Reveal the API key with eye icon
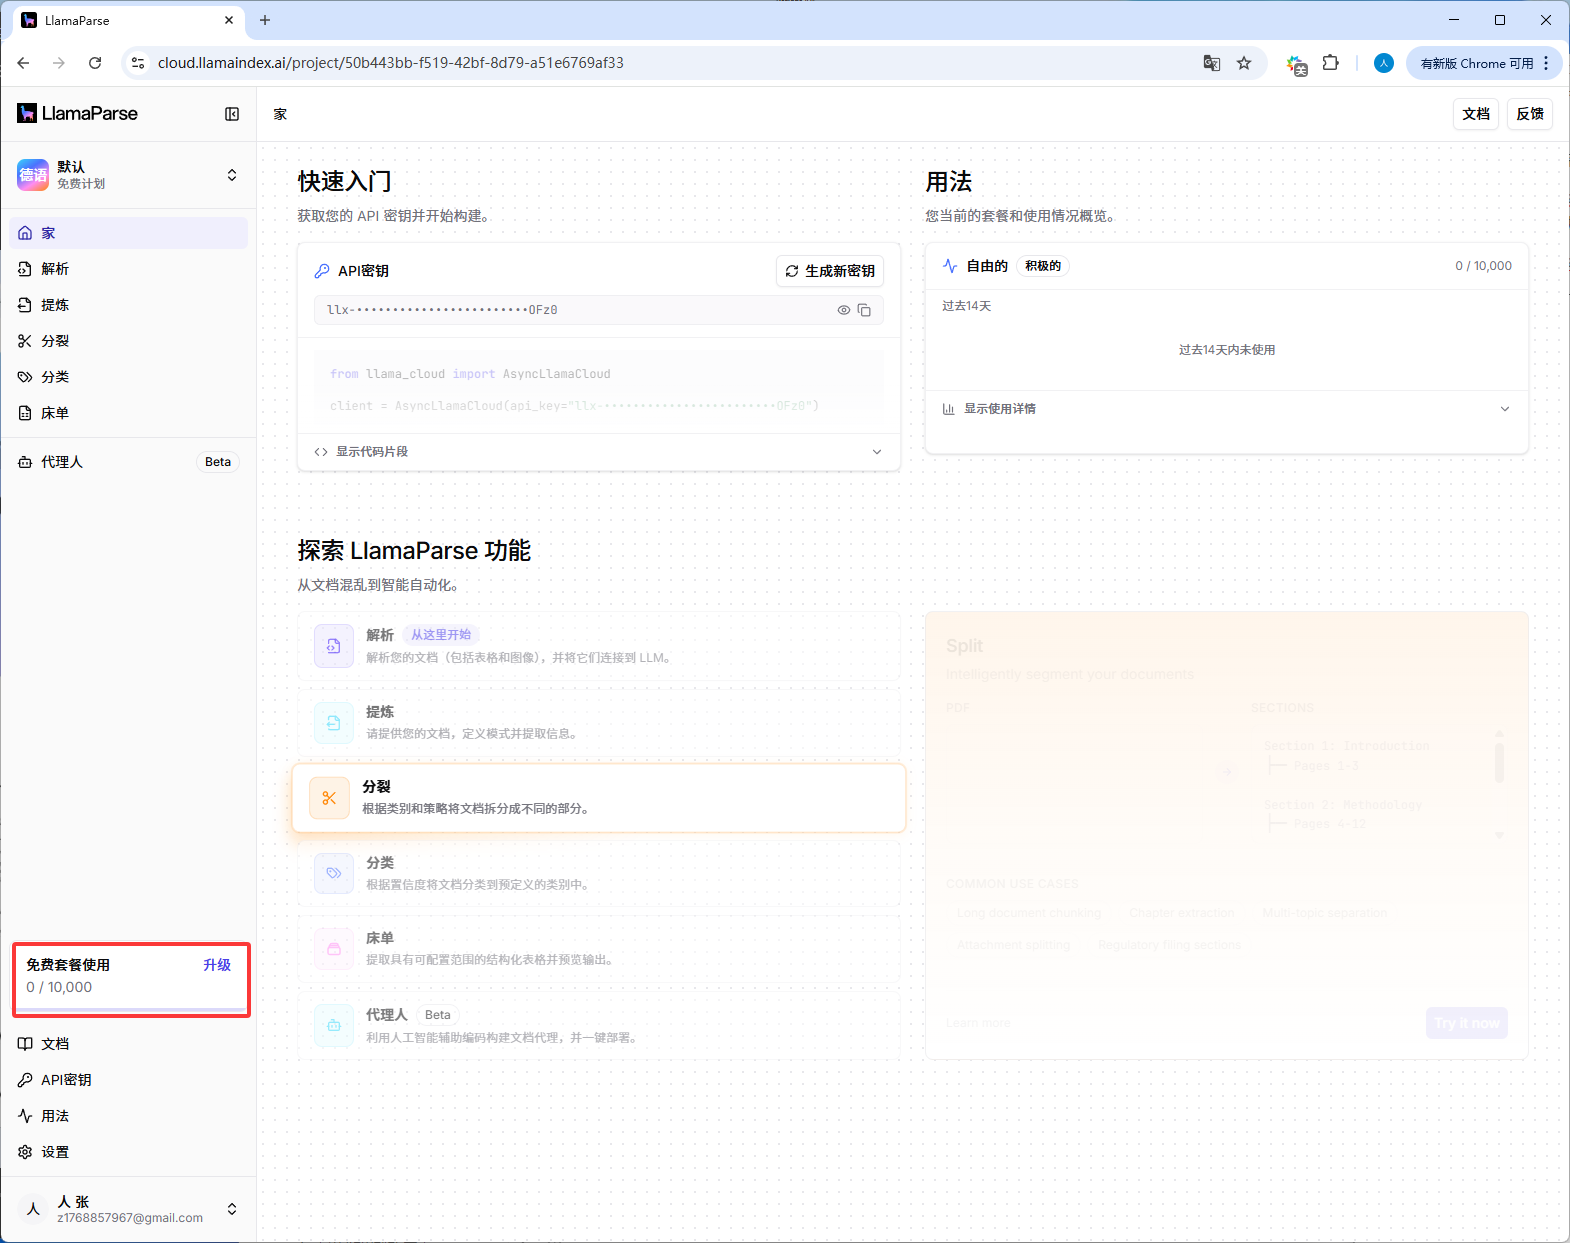Viewport: 1570px width, 1243px height. click(844, 310)
